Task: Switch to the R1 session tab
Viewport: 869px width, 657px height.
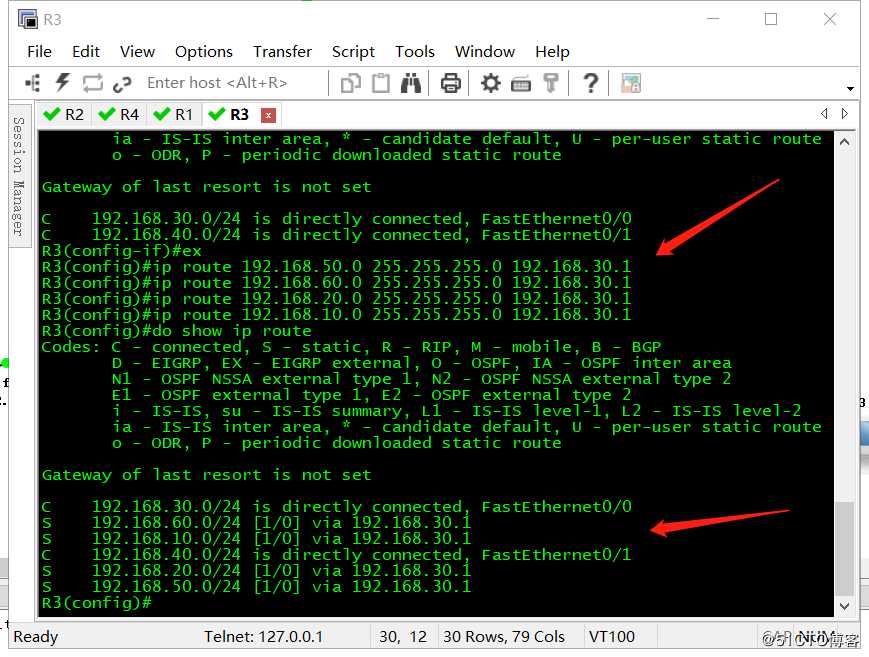Action: click(x=173, y=115)
